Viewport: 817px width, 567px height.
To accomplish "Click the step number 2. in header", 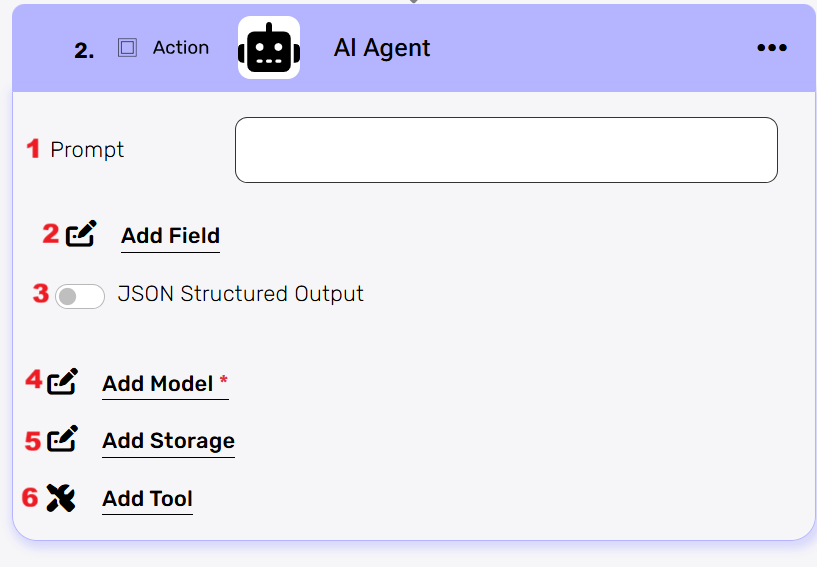I will (84, 51).
